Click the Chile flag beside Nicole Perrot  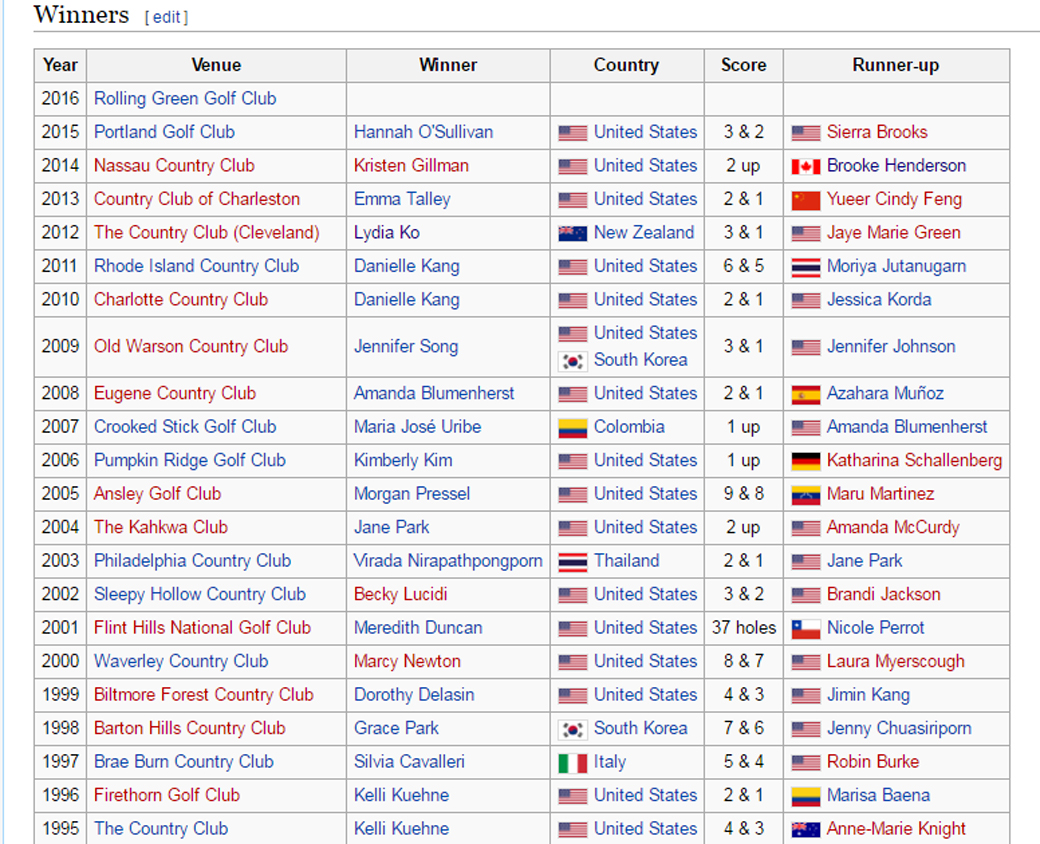coord(806,629)
